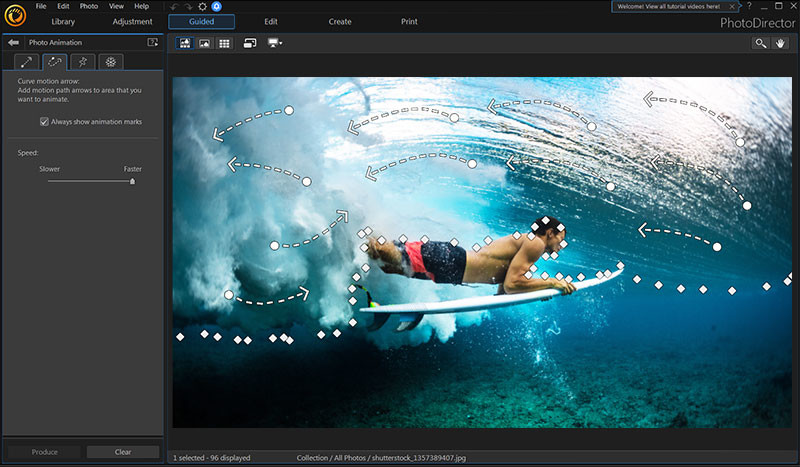Switch to the Adjustment tab

click(x=133, y=21)
